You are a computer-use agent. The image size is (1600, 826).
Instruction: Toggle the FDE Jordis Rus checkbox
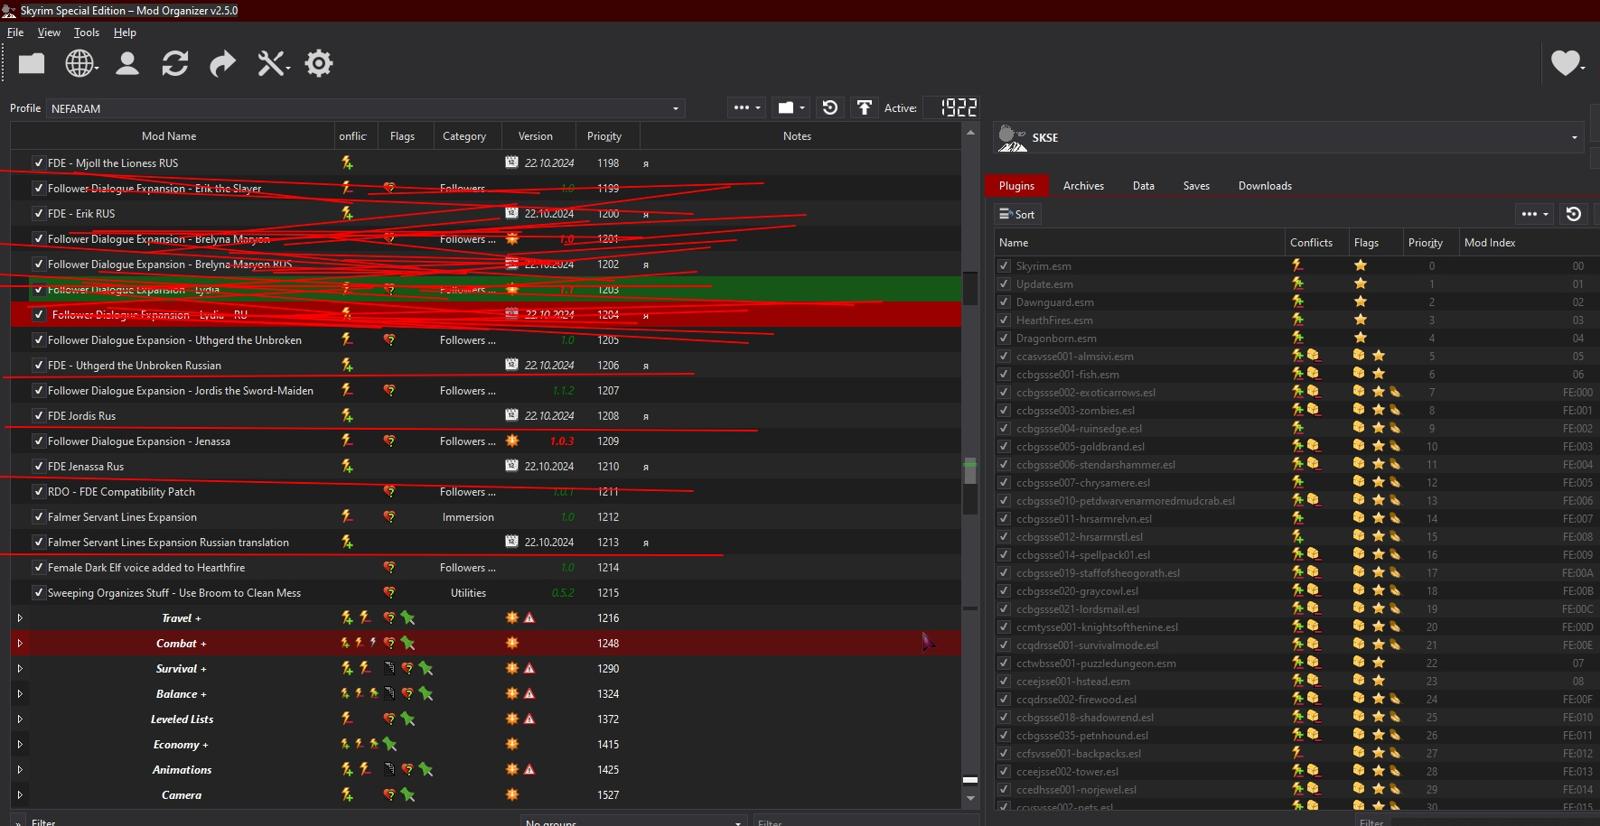pyautogui.click(x=39, y=416)
